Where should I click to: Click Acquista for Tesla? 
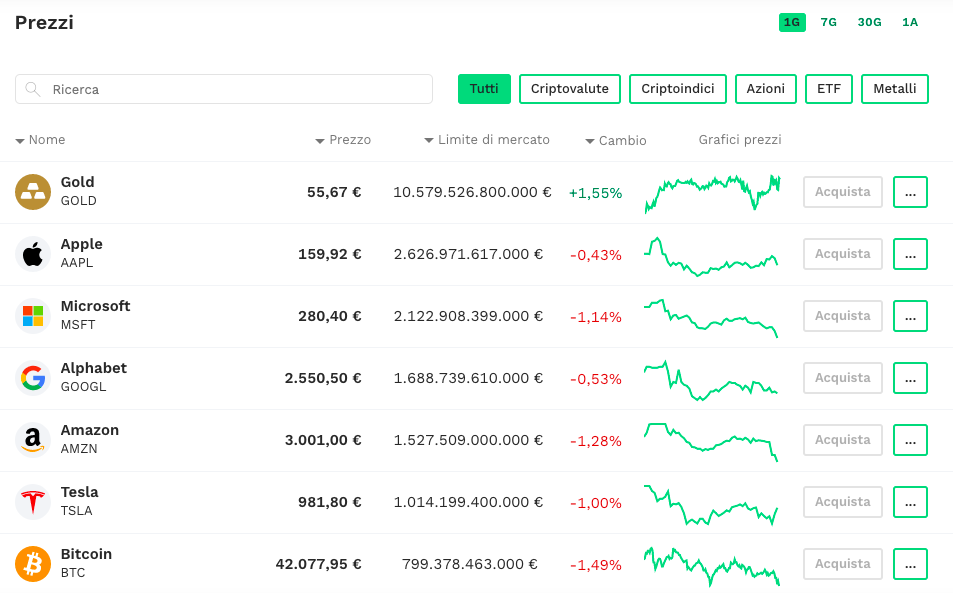[842, 502]
